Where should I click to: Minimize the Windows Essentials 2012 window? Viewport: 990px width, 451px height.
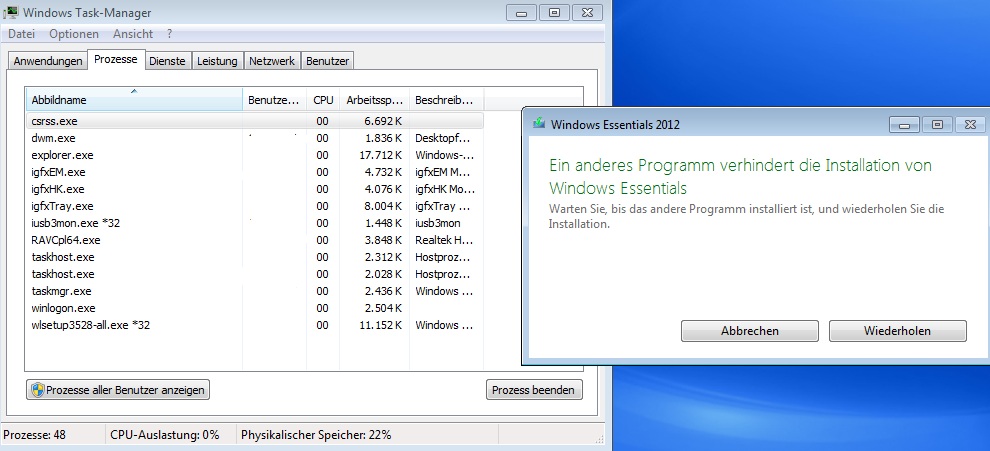905,124
